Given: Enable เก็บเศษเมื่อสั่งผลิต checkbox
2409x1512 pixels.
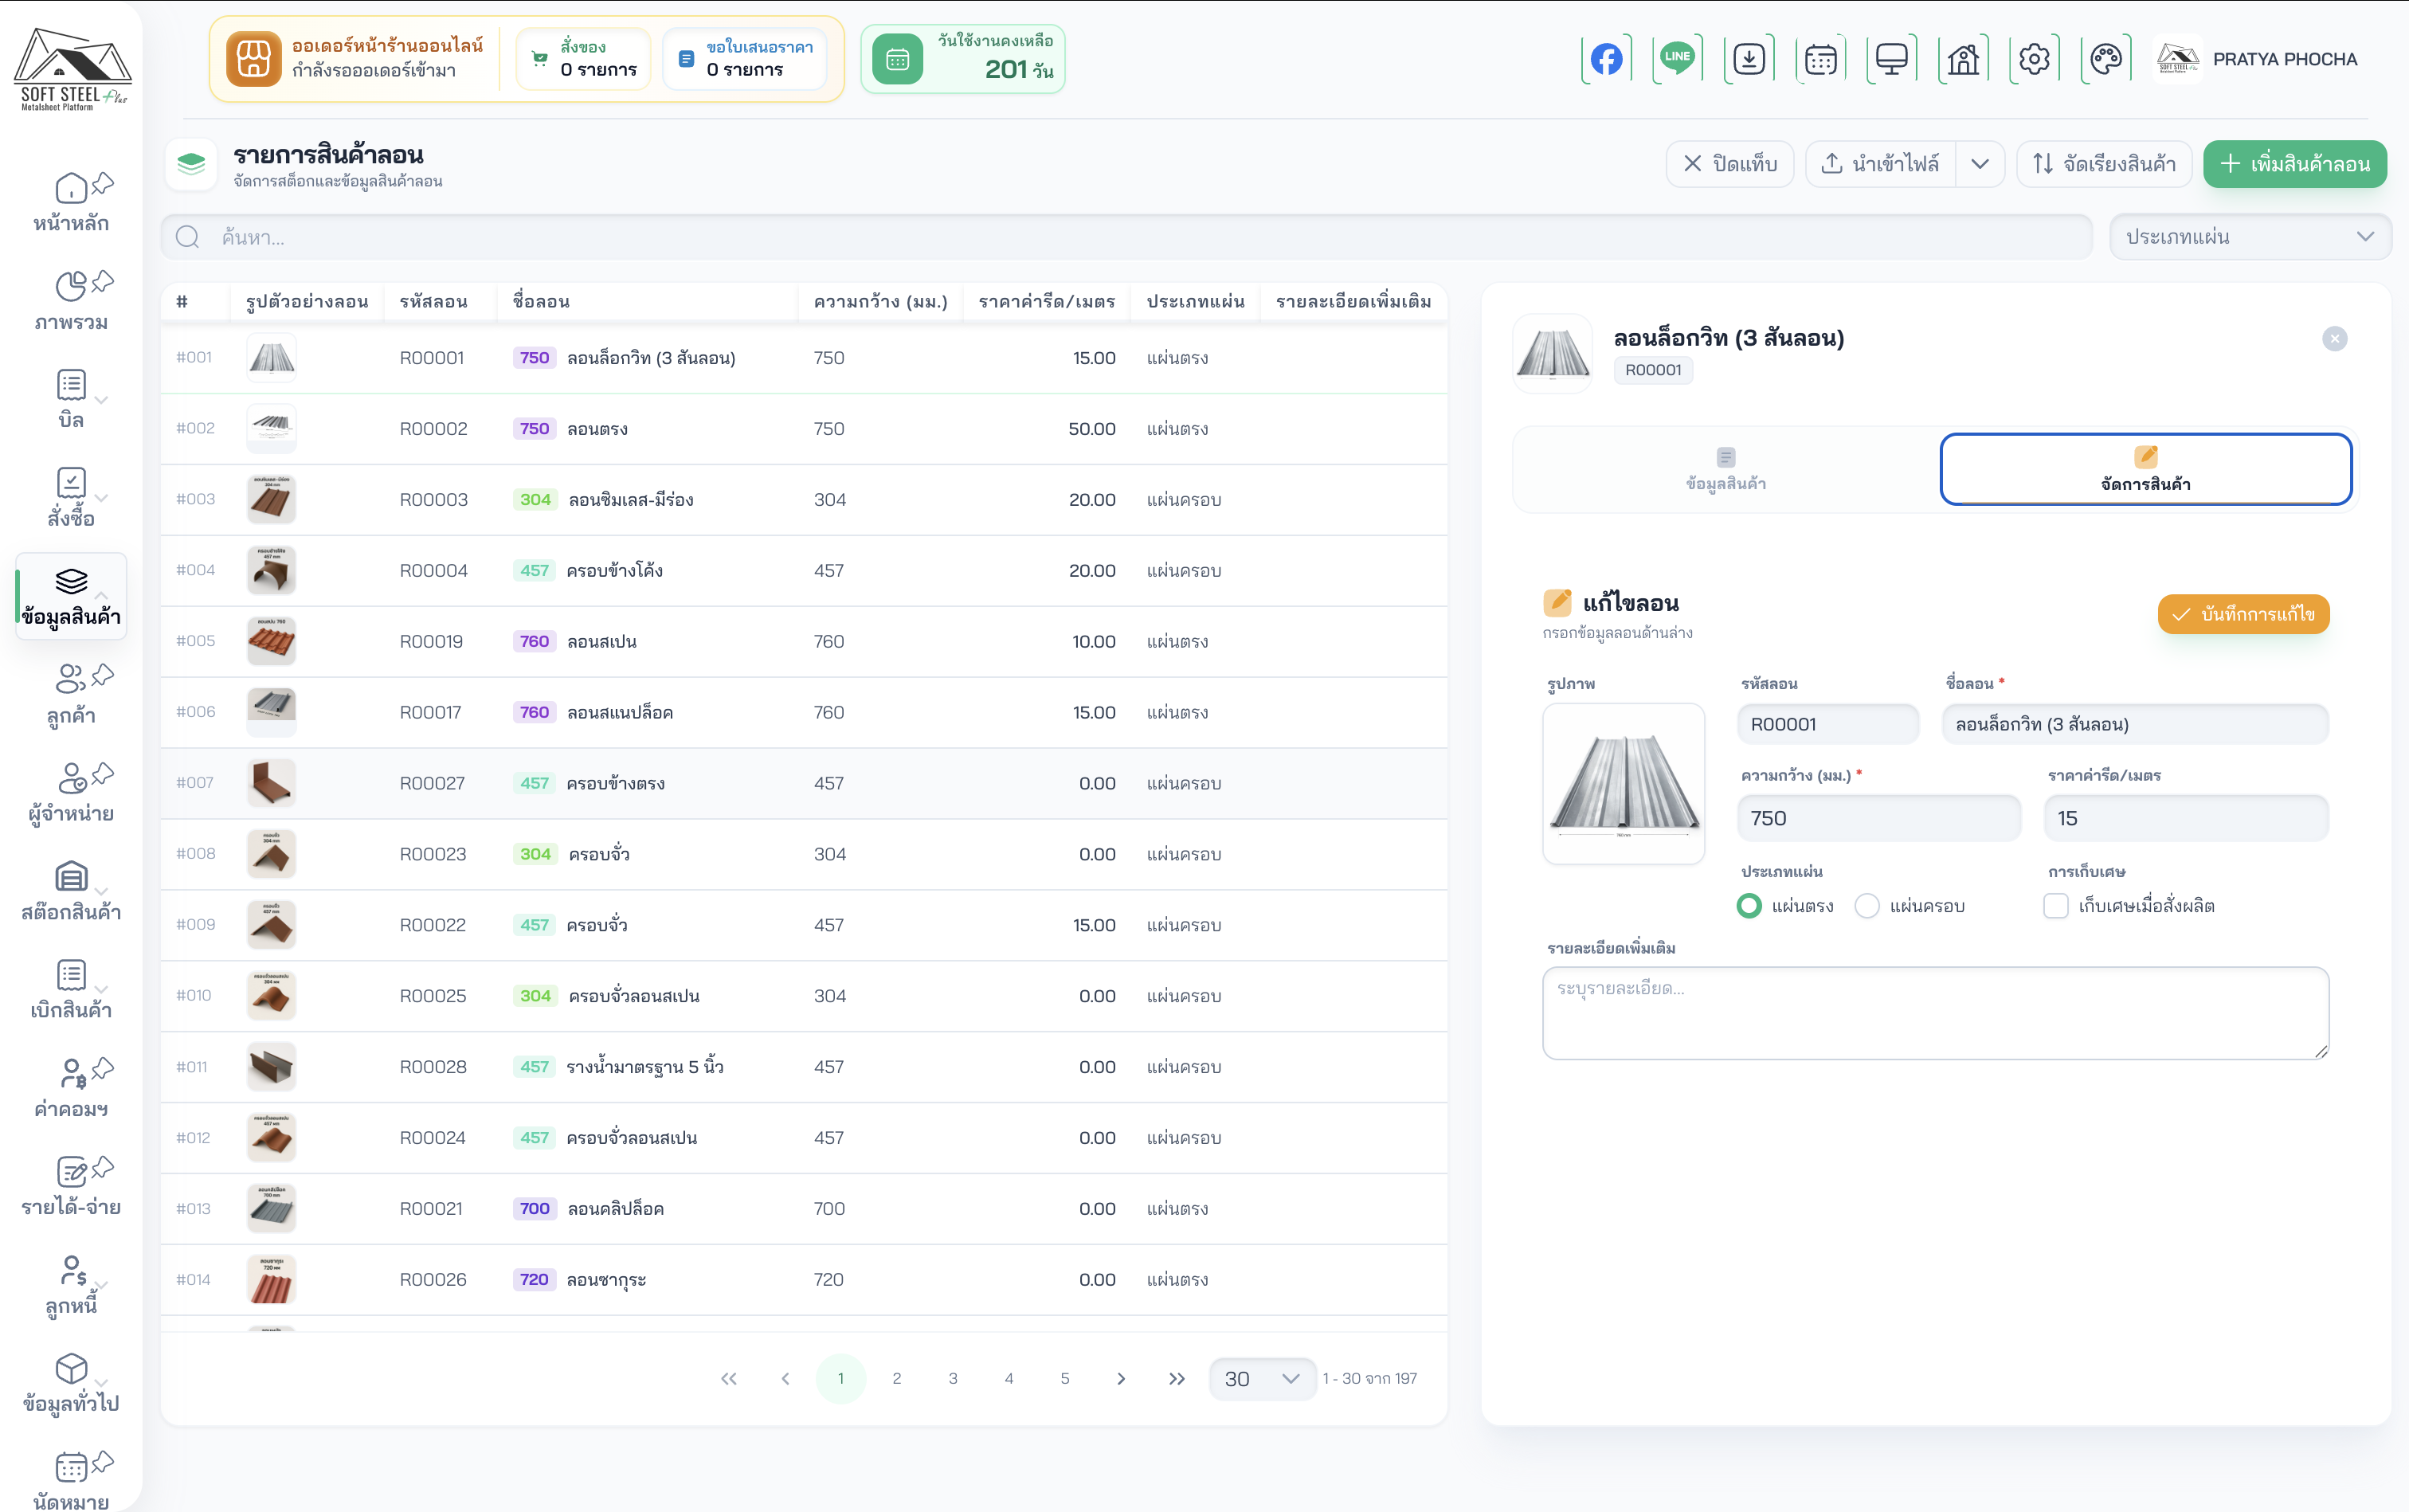Looking at the screenshot, I should [x=2056, y=906].
